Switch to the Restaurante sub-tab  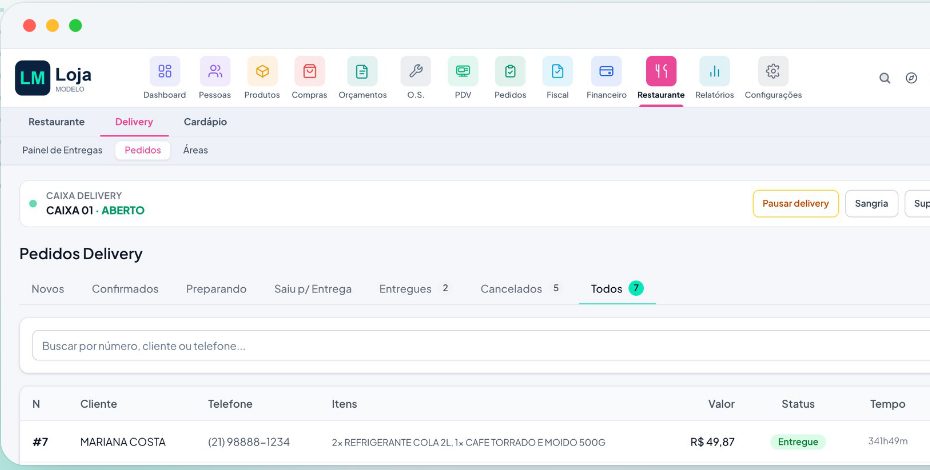click(x=56, y=122)
